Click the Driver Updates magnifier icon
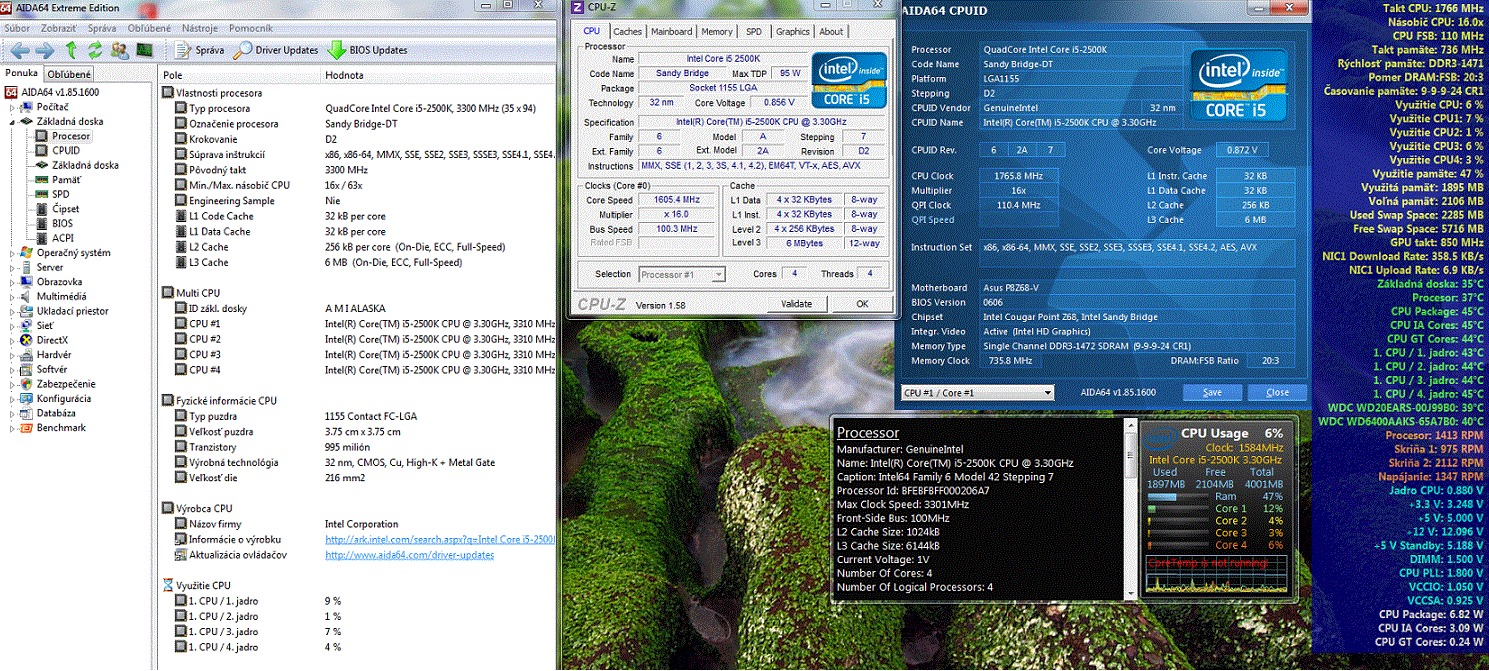1489x671 pixels. [242, 50]
